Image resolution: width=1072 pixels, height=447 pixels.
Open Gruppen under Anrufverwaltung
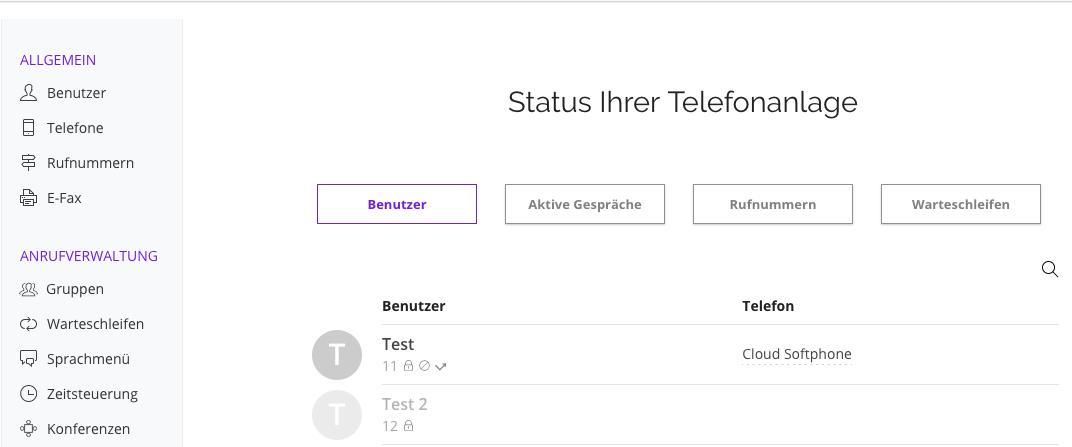coord(62,289)
